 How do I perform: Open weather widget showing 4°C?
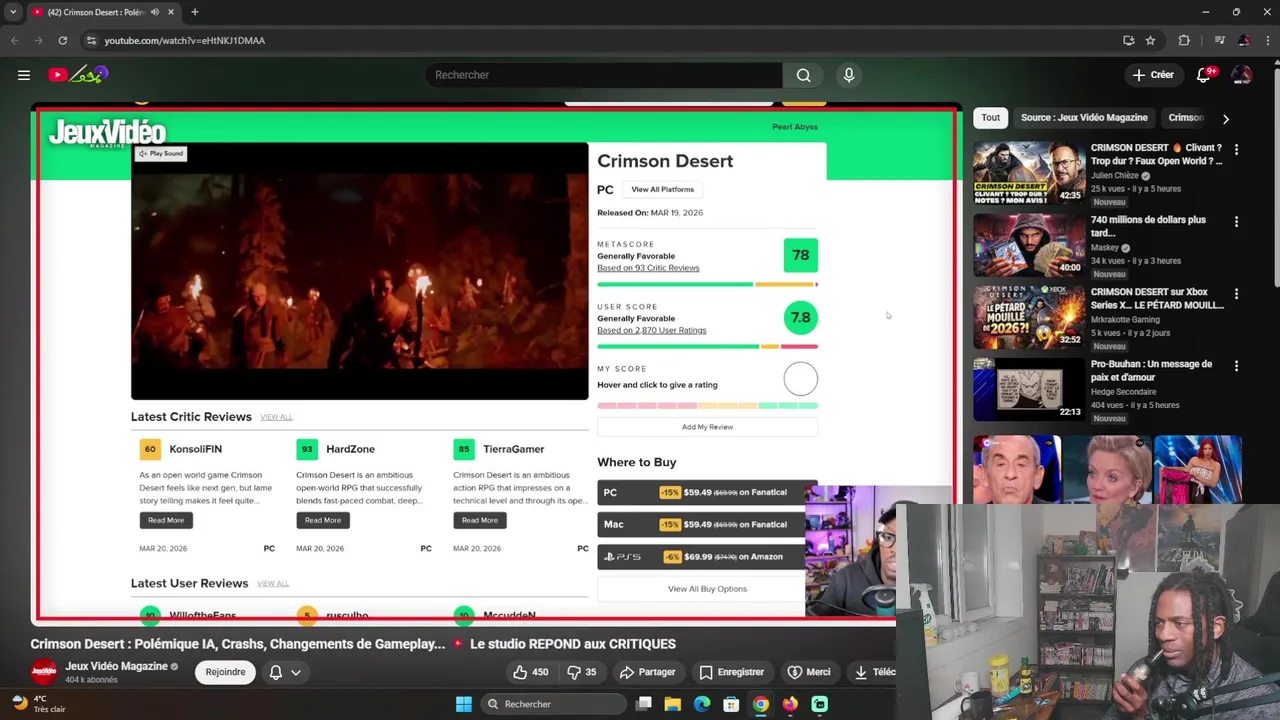point(38,704)
